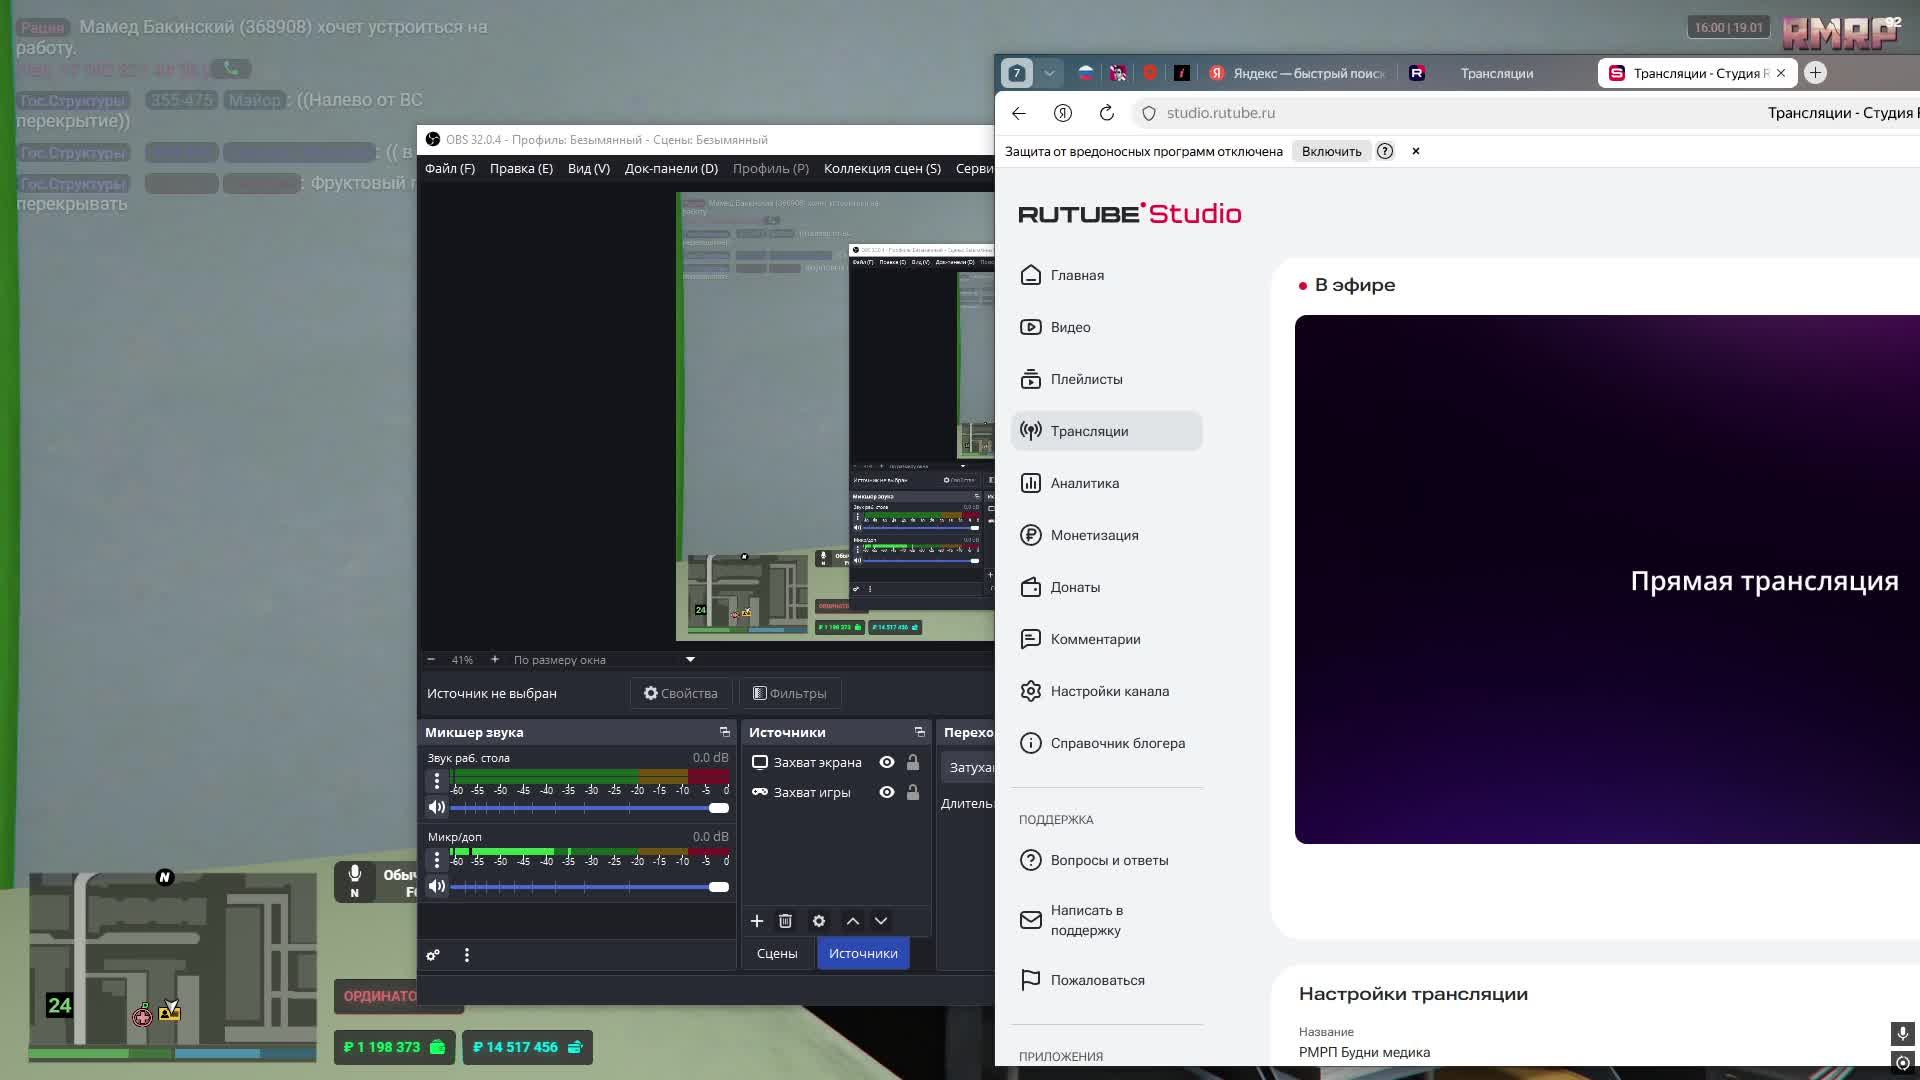Adjust the Микр/доп volume slider
The height and width of the screenshot is (1080, 1920).
tap(718, 887)
